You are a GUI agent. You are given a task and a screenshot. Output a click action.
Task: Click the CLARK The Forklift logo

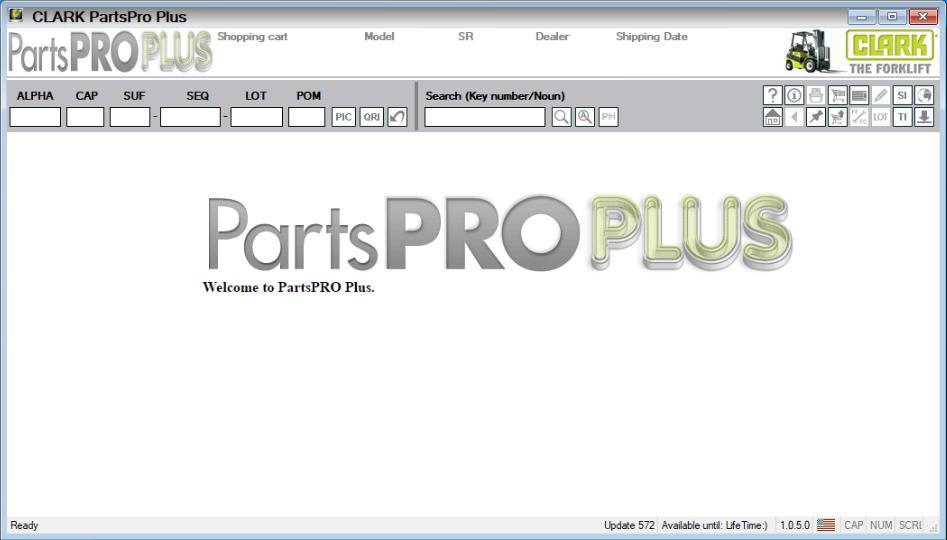[x=890, y=53]
